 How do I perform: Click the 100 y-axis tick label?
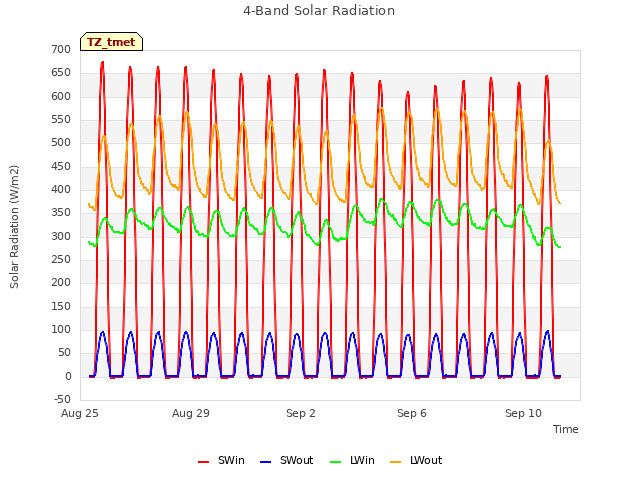[61, 329]
